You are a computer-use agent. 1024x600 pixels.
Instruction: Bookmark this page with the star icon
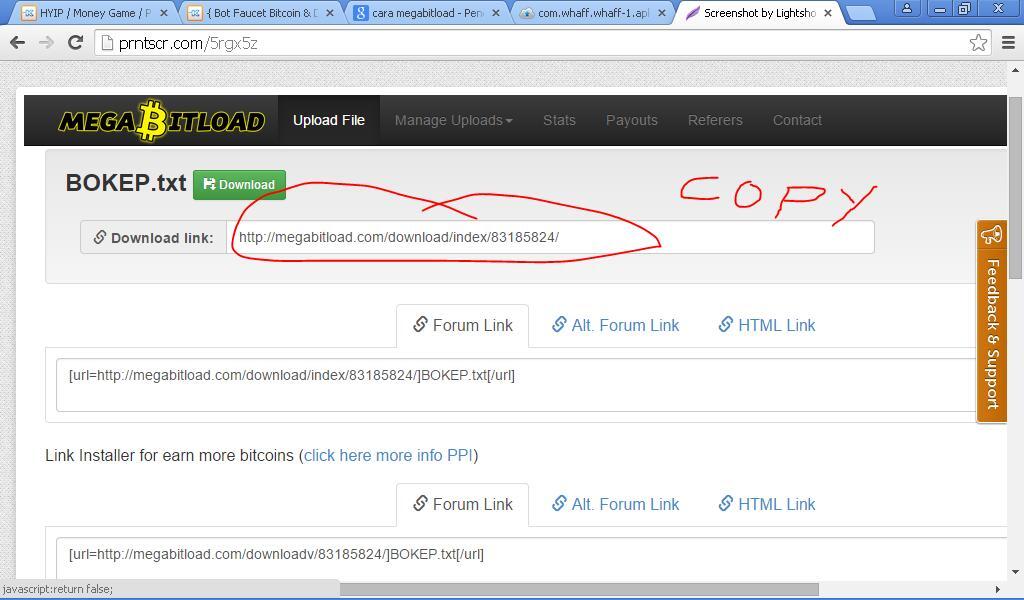[978, 43]
